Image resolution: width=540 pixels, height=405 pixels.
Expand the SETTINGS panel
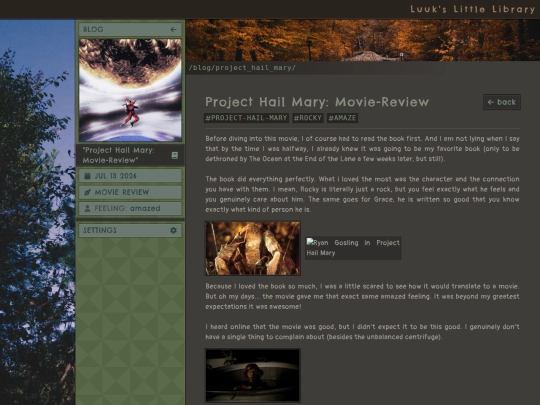click(130, 230)
